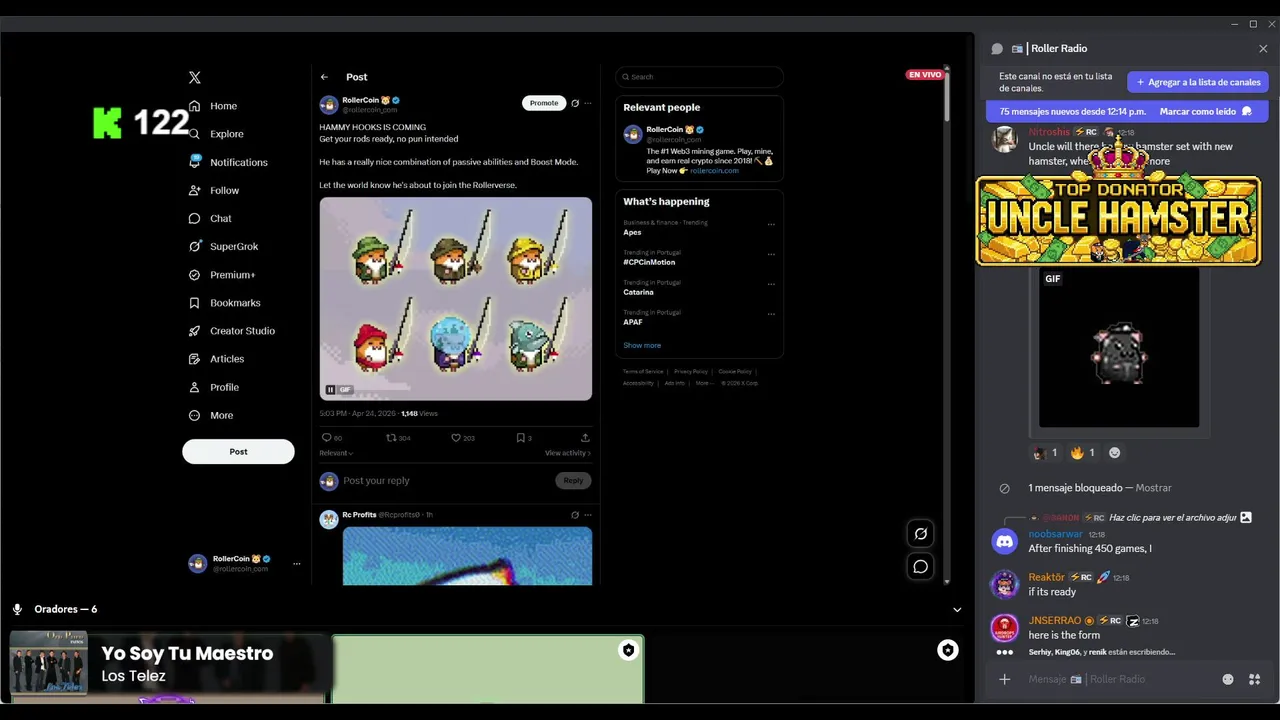Open Notifications in X sidebar
The height and width of the screenshot is (720, 1280).
point(228,162)
